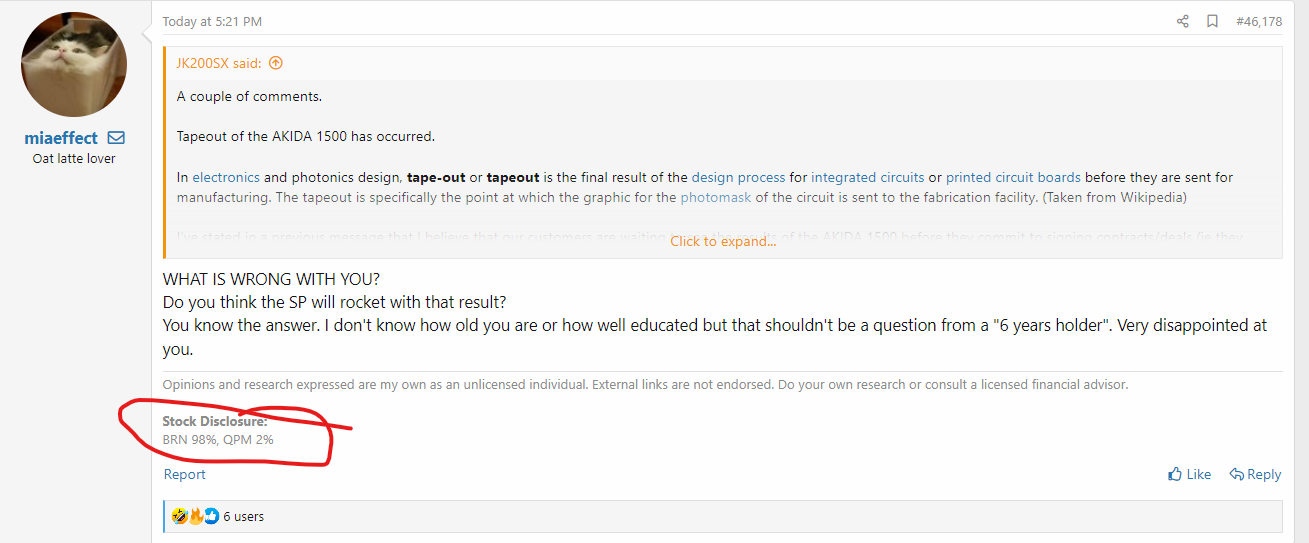Image resolution: width=1309 pixels, height=543 pixels.
Task: Report this post
Action: (x=185, y=475)
